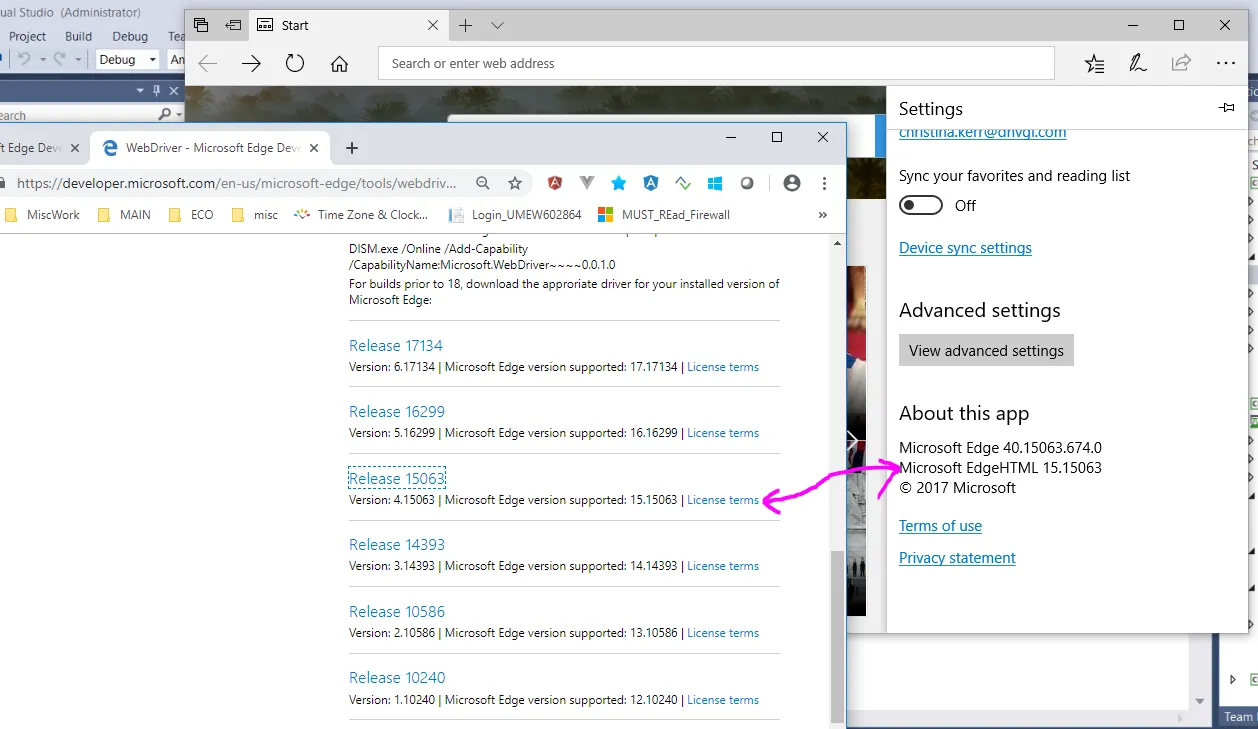This screenshot has height=729, width=1258.
Task: Click the Edge home button
Action: point(339,63)
